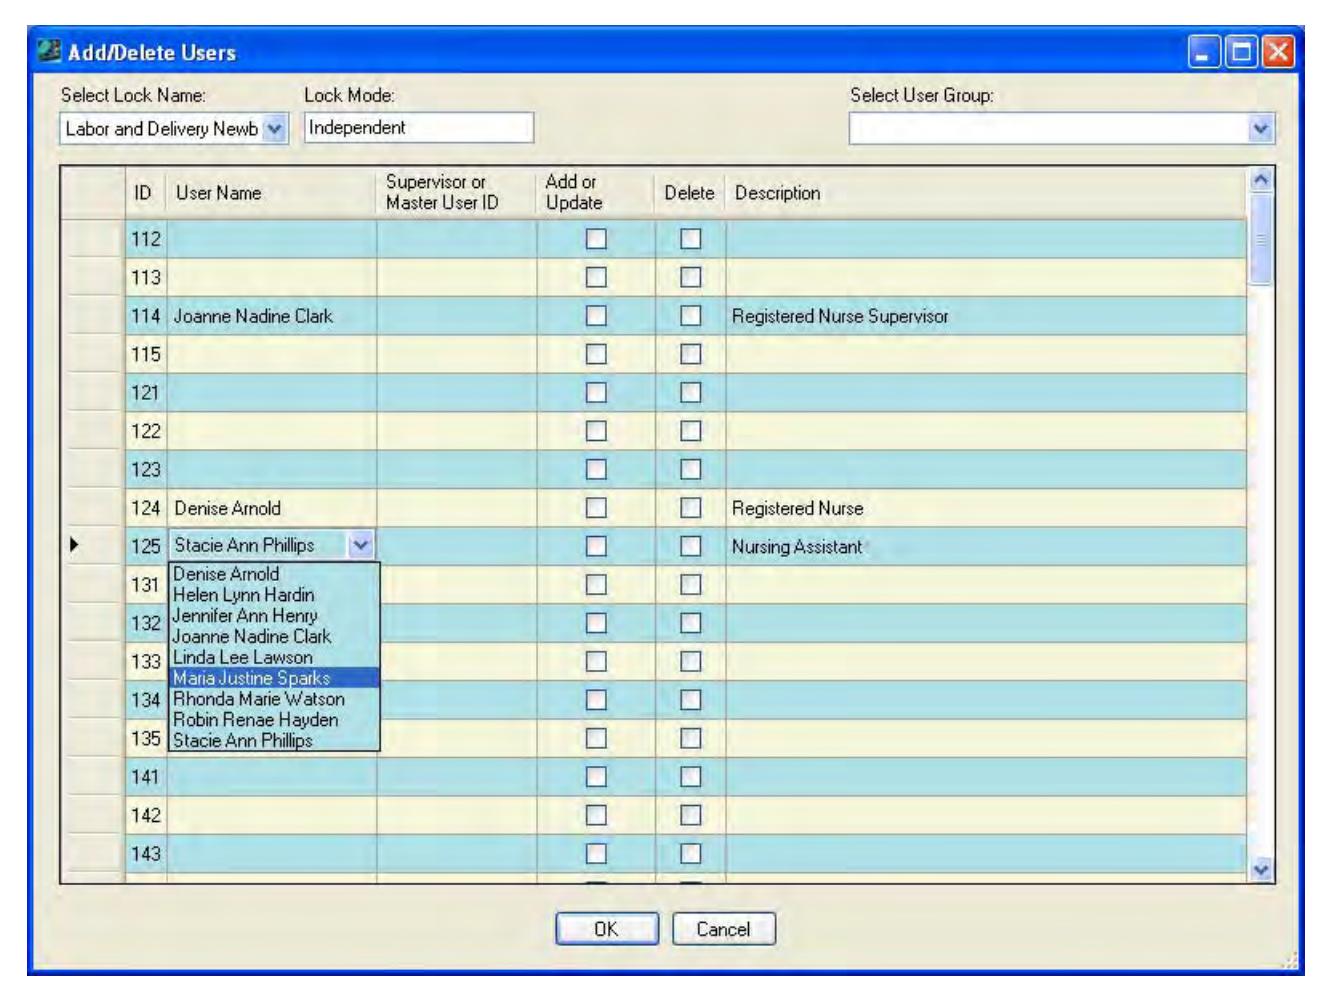This screenshot has height=1001, width=1325.
Task: Click the ID 113 cell
Action: [146, 277]
